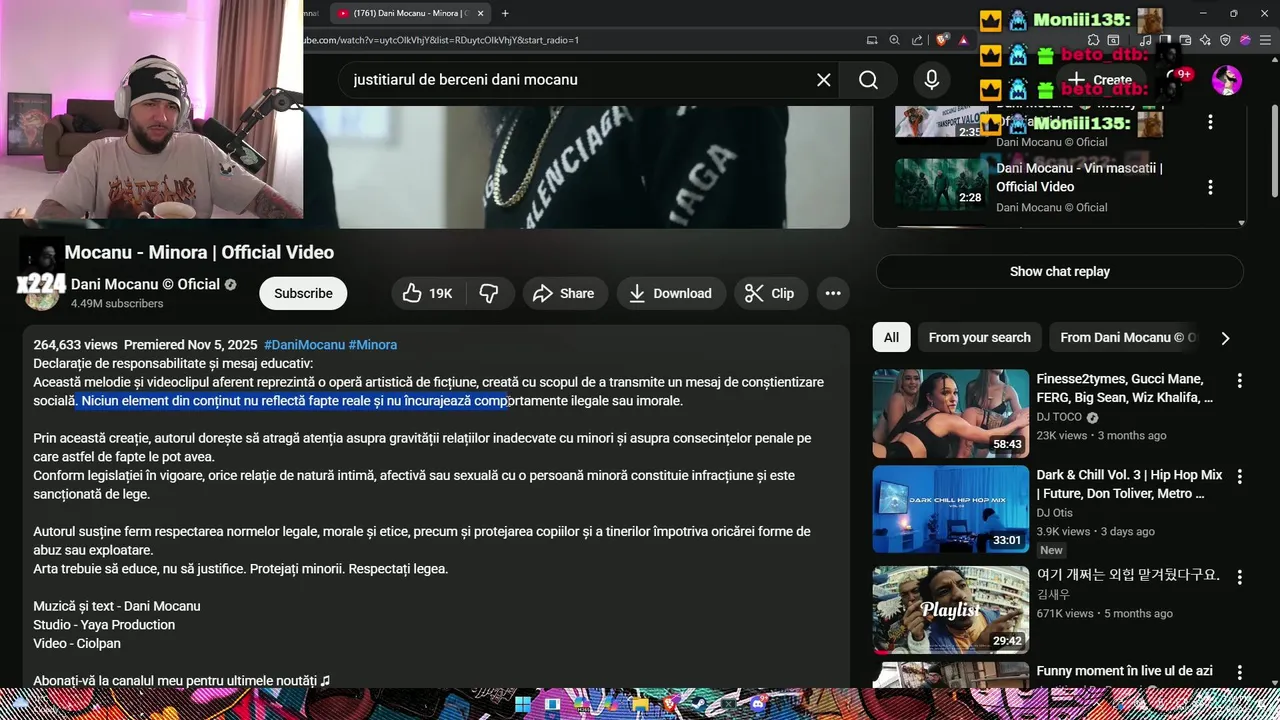
Task: Open a new browser tab
Action: [x=505, y=13]
